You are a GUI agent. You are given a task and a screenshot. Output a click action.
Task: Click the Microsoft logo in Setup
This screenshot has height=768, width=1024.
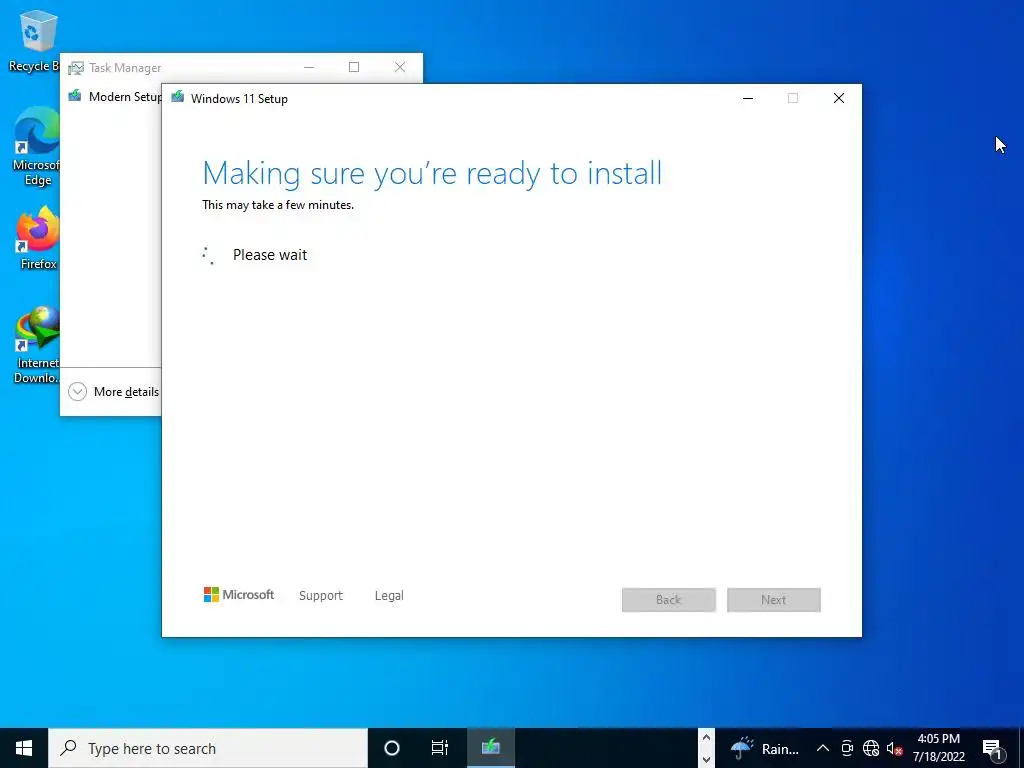pos(238,594)
